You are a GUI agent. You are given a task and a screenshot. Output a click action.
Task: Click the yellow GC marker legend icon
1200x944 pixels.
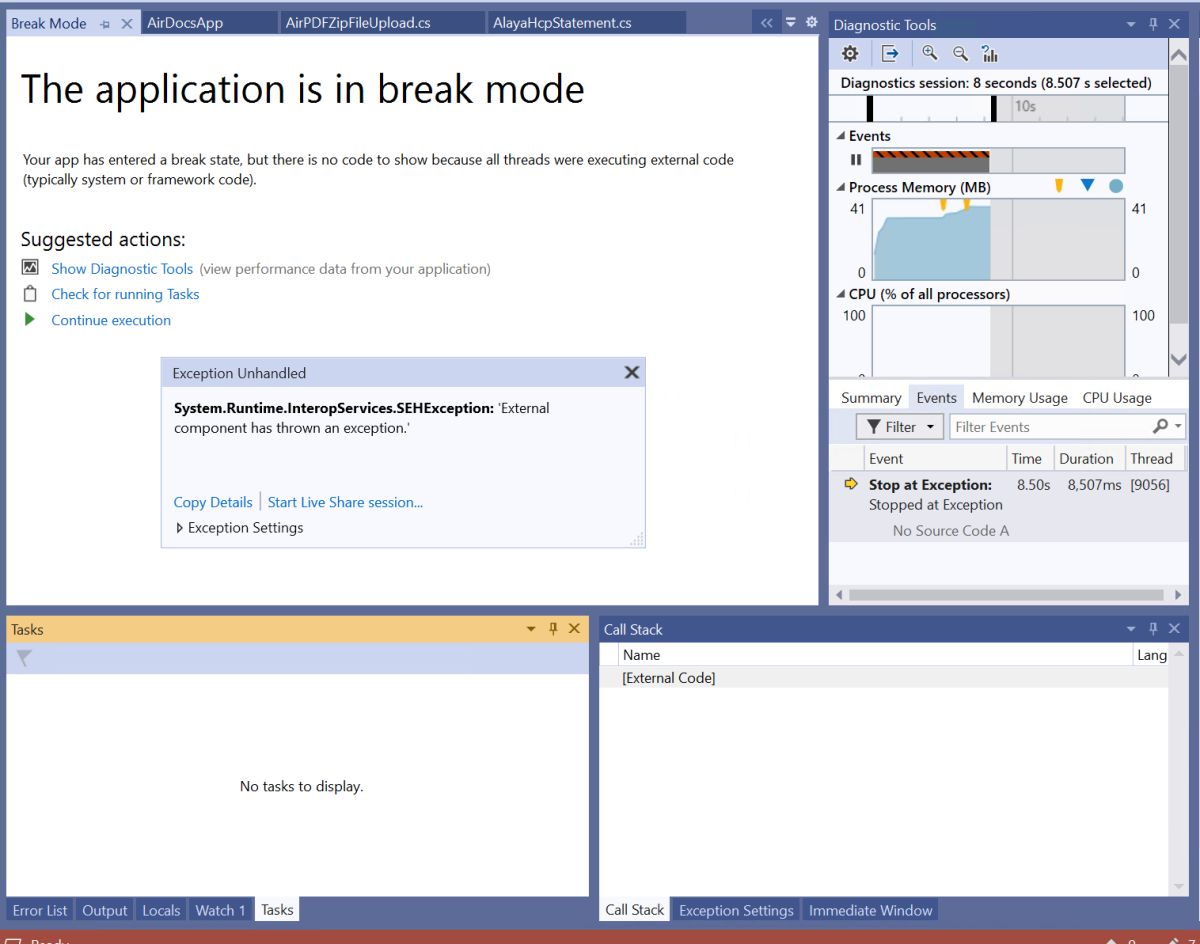coord(1059,186)
